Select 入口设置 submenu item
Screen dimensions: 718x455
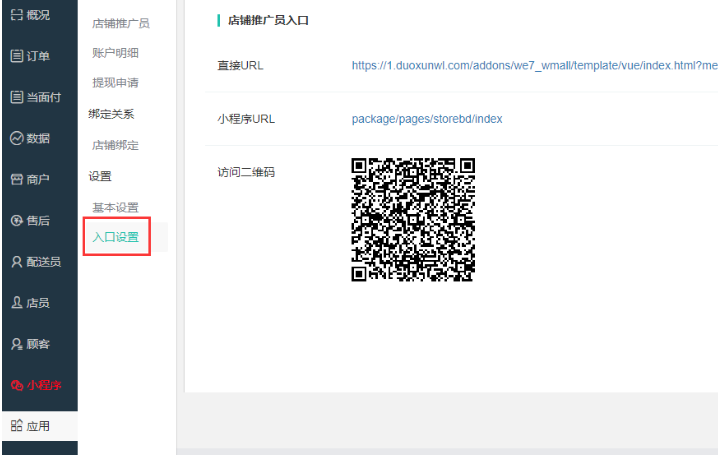[115, 237]
